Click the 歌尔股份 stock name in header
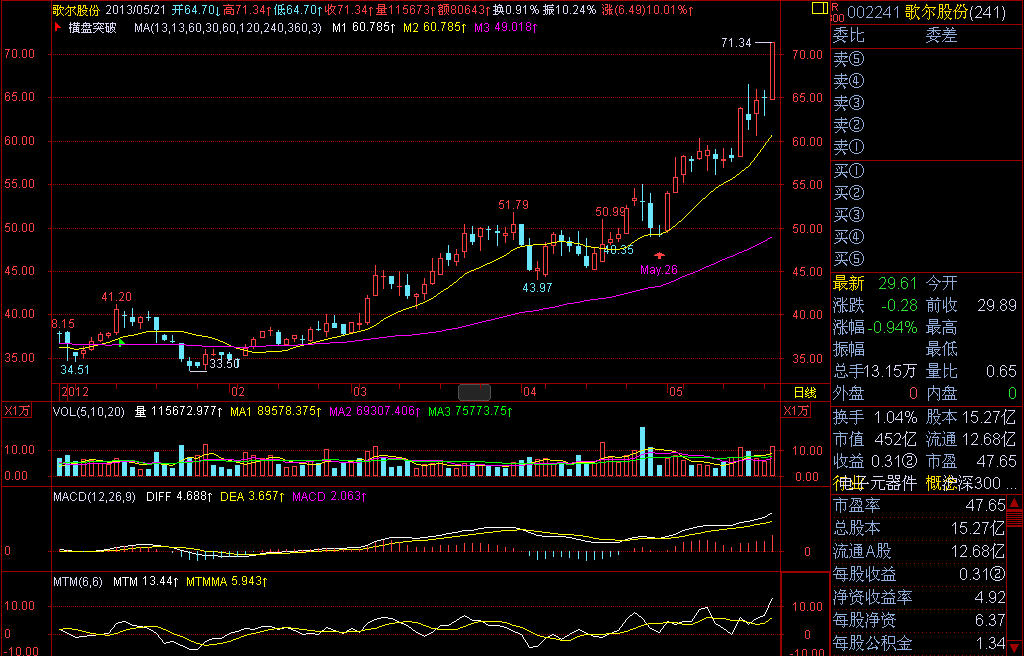 pos(75,9)
